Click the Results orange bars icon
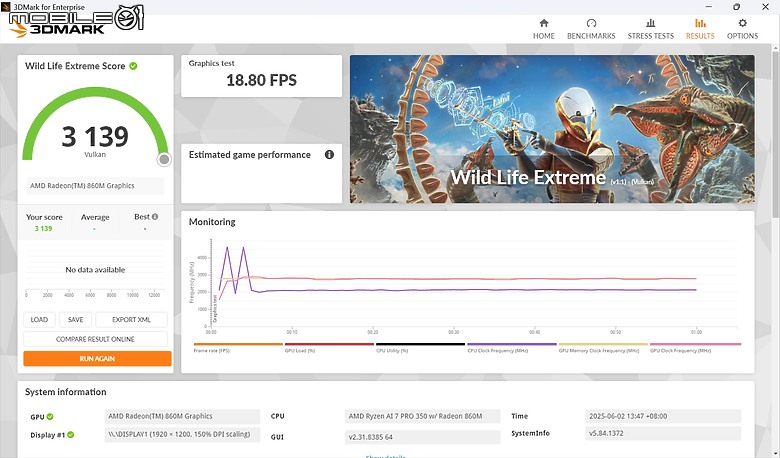Screen dimensions: 780x458 pyautogui.click(x=700, y=23)
